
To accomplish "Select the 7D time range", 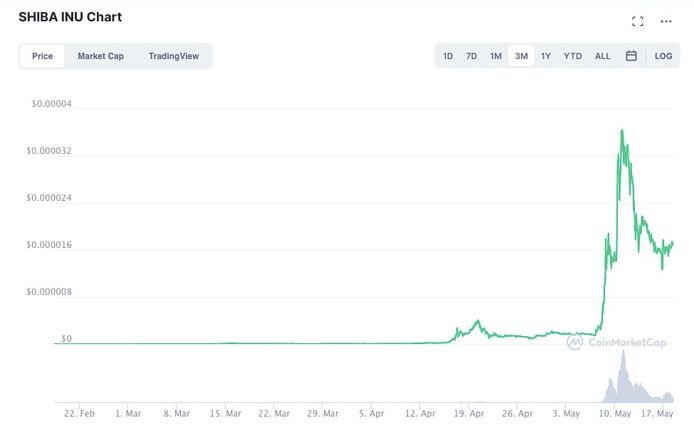I will (x=471, y=56).
